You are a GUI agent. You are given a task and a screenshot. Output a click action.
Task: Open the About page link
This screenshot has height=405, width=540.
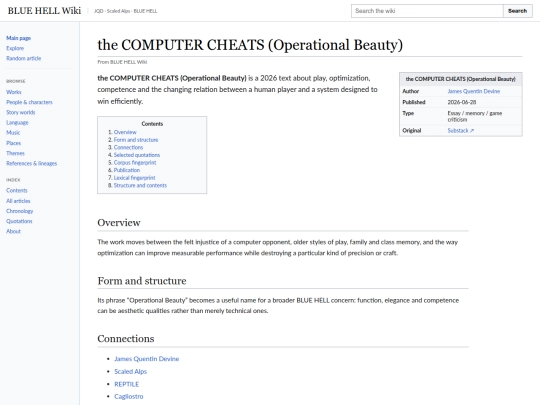coord(13,231)
